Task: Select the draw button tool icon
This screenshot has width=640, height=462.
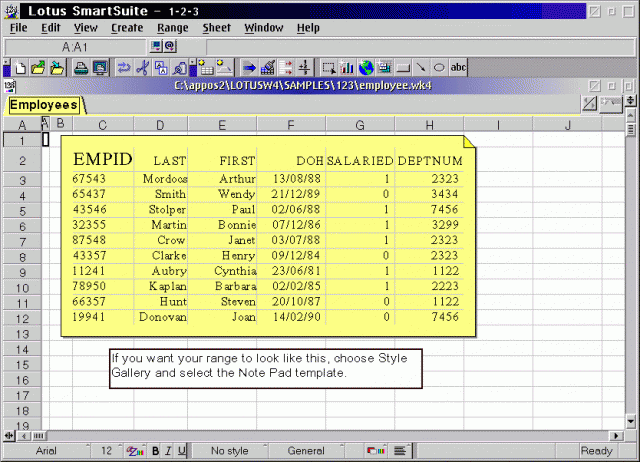Action: pos(403,68)
